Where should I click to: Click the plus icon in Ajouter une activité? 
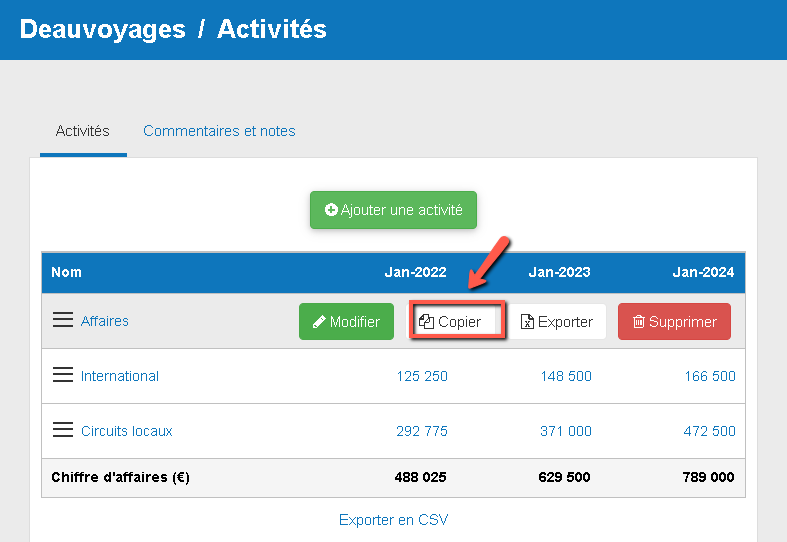[x=331, y=211]
